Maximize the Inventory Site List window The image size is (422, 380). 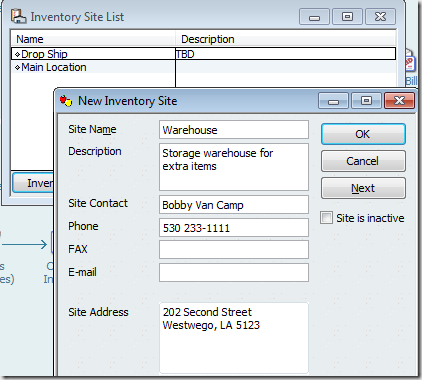click(347, 16)
